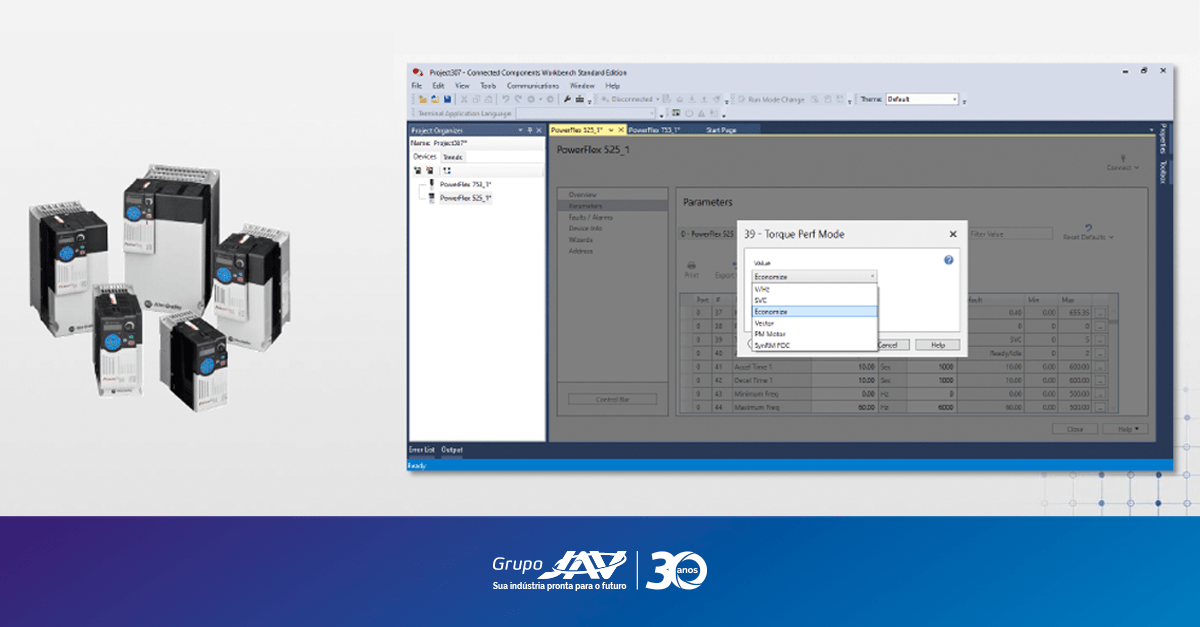Switch to the PowerFlex 753_1 document tab

coord(656,130)
